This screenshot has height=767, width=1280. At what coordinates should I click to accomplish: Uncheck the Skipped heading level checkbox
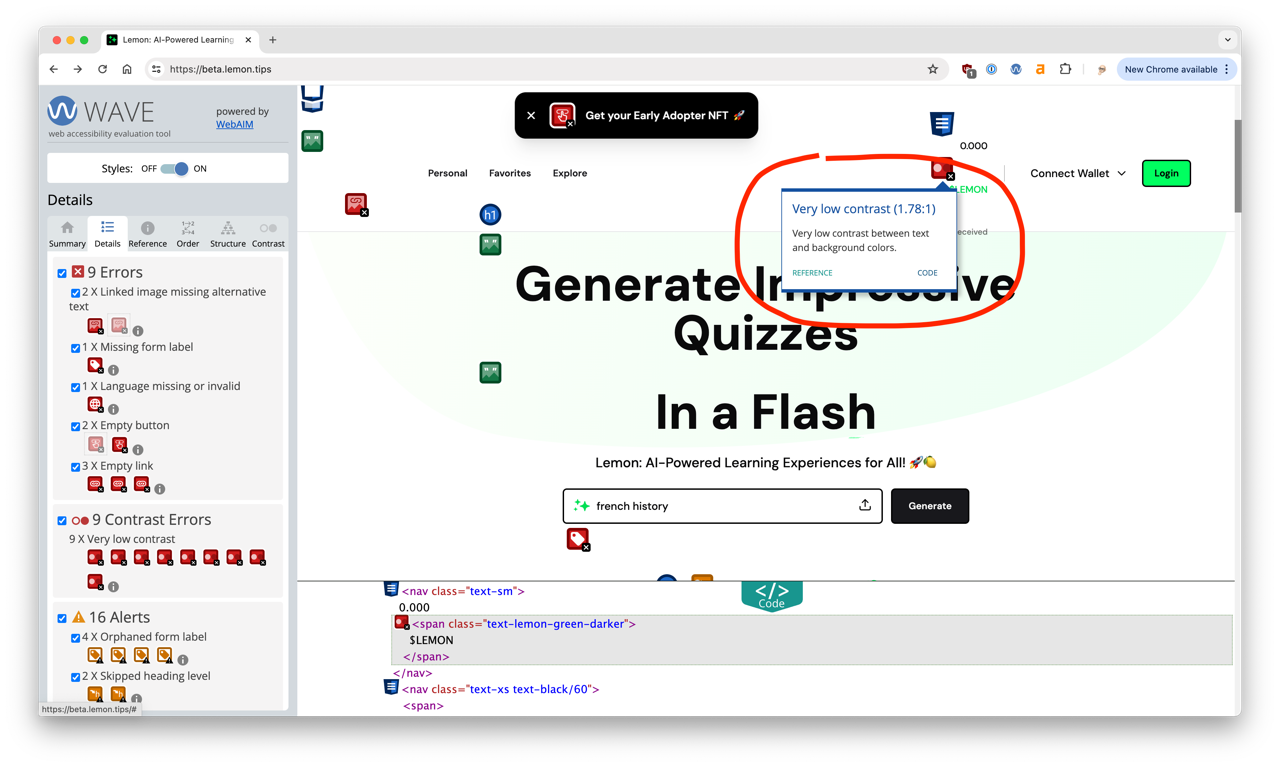[75, 677]
